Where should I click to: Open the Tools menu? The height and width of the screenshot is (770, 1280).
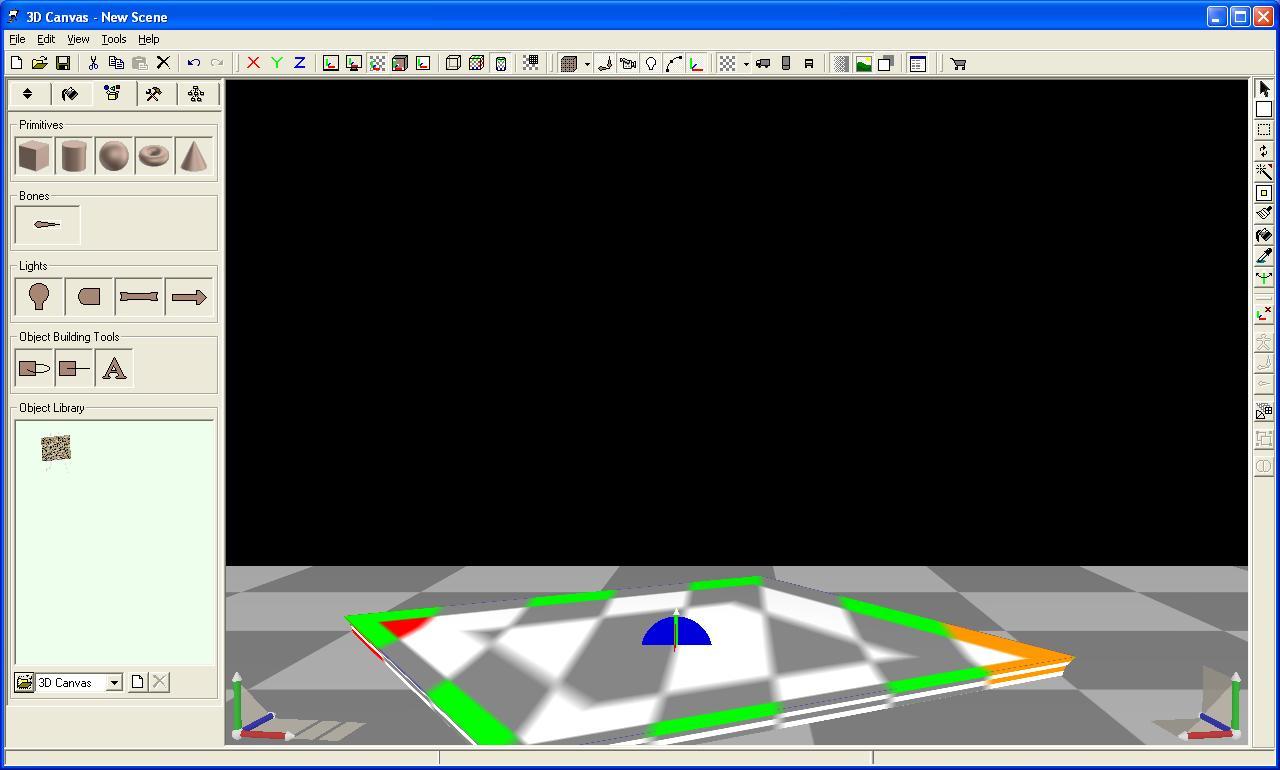pos(114,39)
